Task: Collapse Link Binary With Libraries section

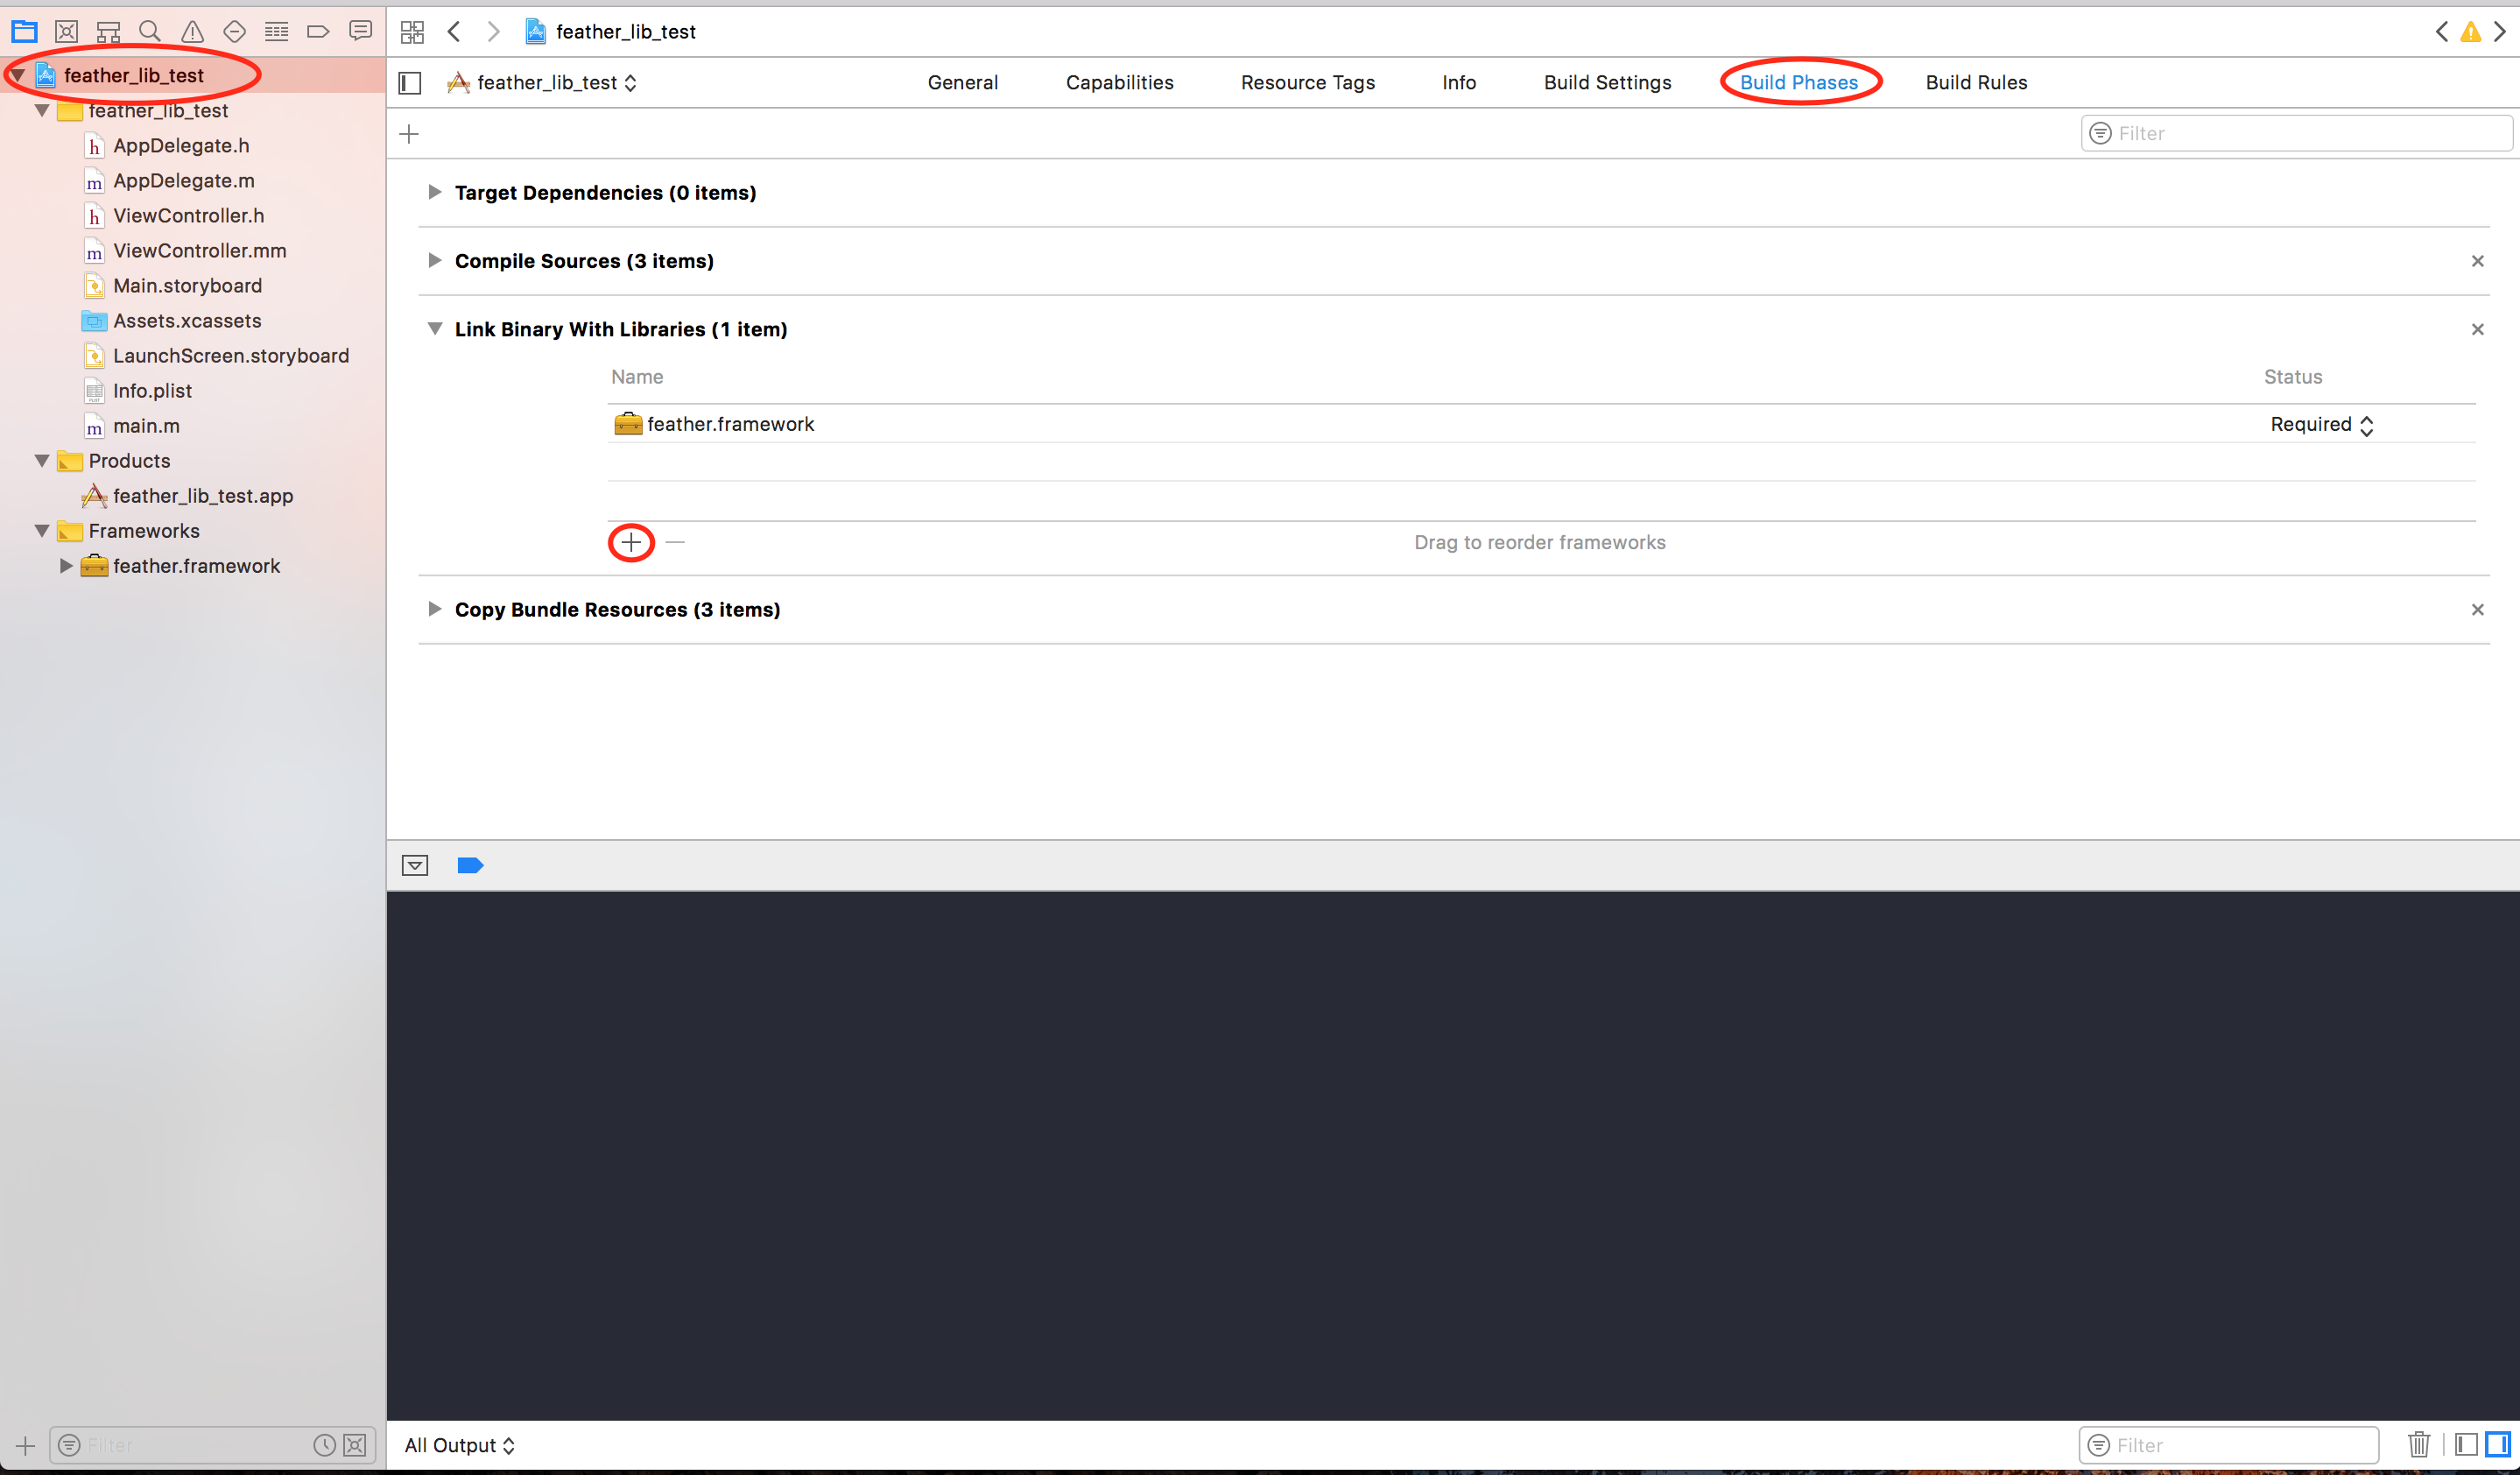Action: (434, 328)
